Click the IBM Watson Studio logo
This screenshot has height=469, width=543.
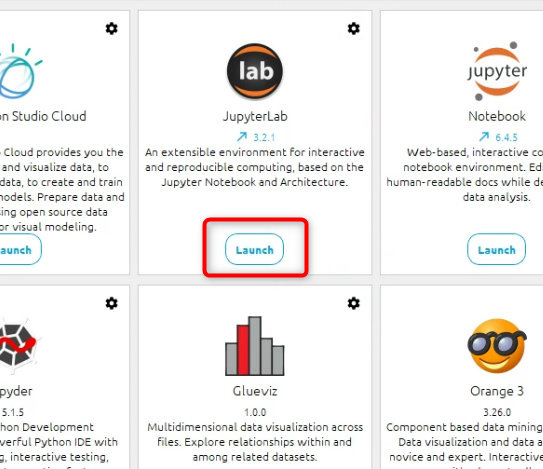20,71
